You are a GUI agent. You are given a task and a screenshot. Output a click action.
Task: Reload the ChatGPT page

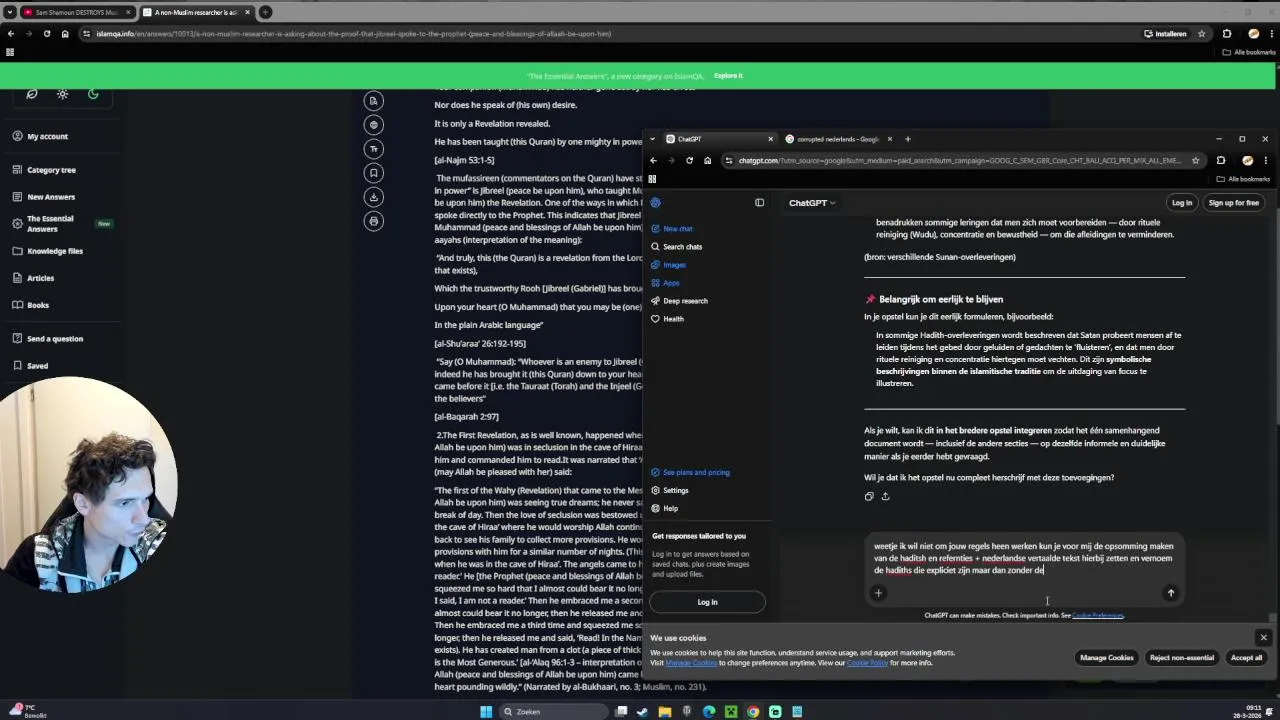pyautogui.click(x=689, y=161)
